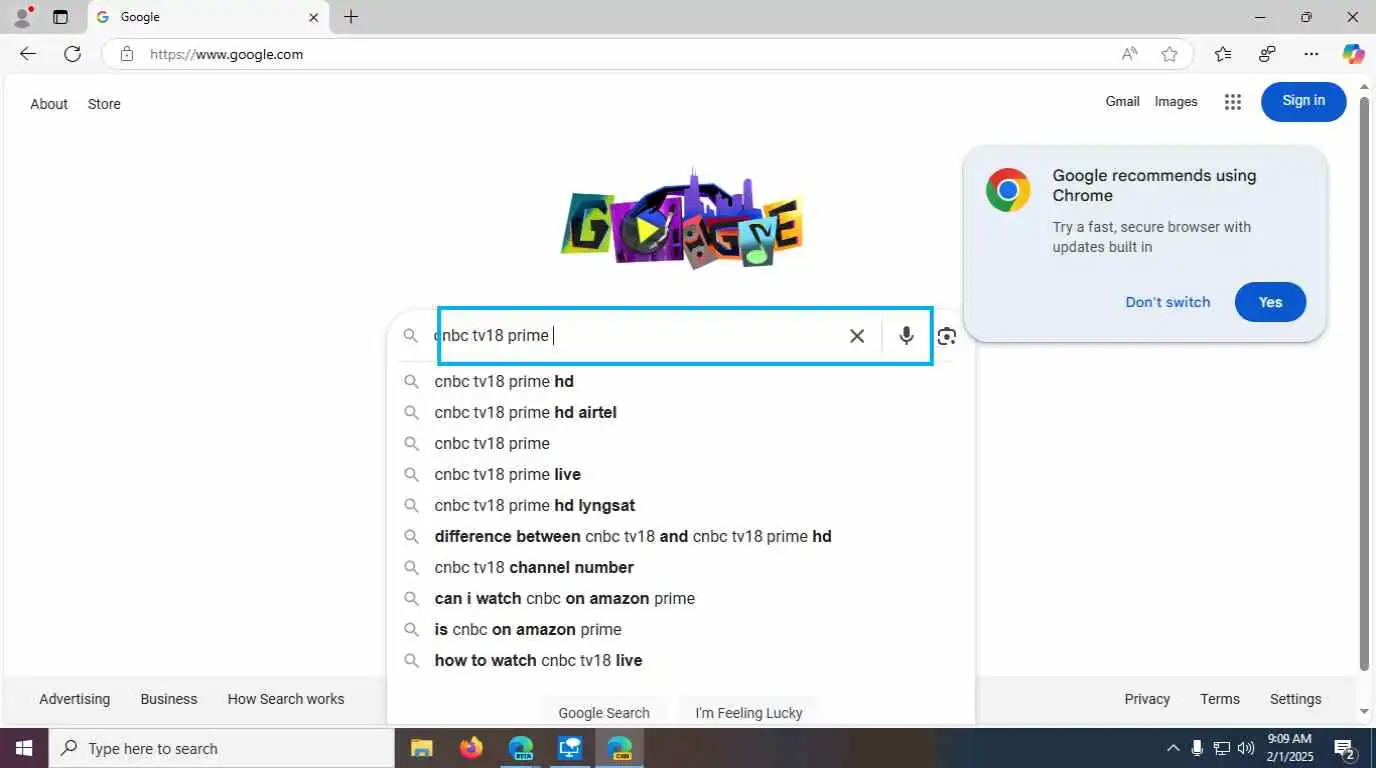Open the Business footer link
Image resolution: width=1376 pixels, height=768 pixels.
coord(169,699)
